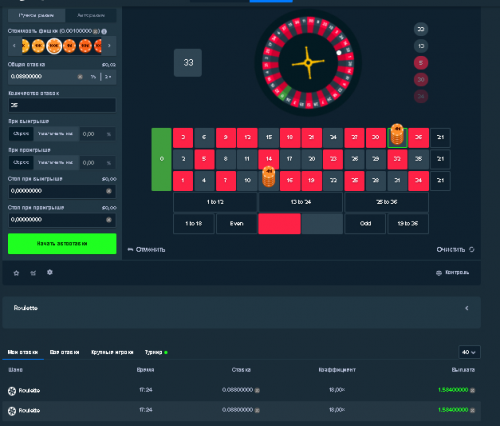Collapse the Roulette info panel chevron

(x=467, y=308)
